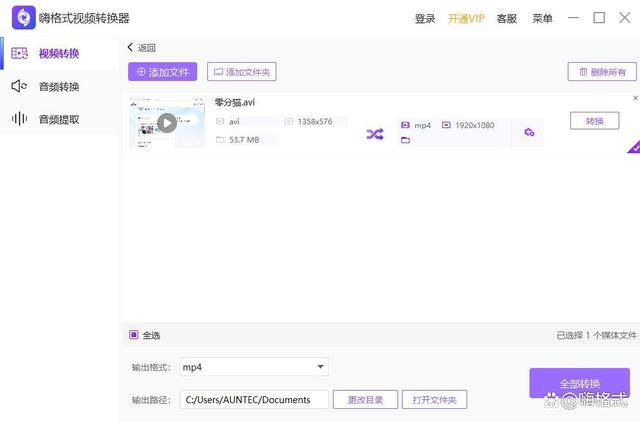Screen dimensions: 640x422
Task: Click the 音频转换 speaker icon in sidebar
Action: pos(19,86)
